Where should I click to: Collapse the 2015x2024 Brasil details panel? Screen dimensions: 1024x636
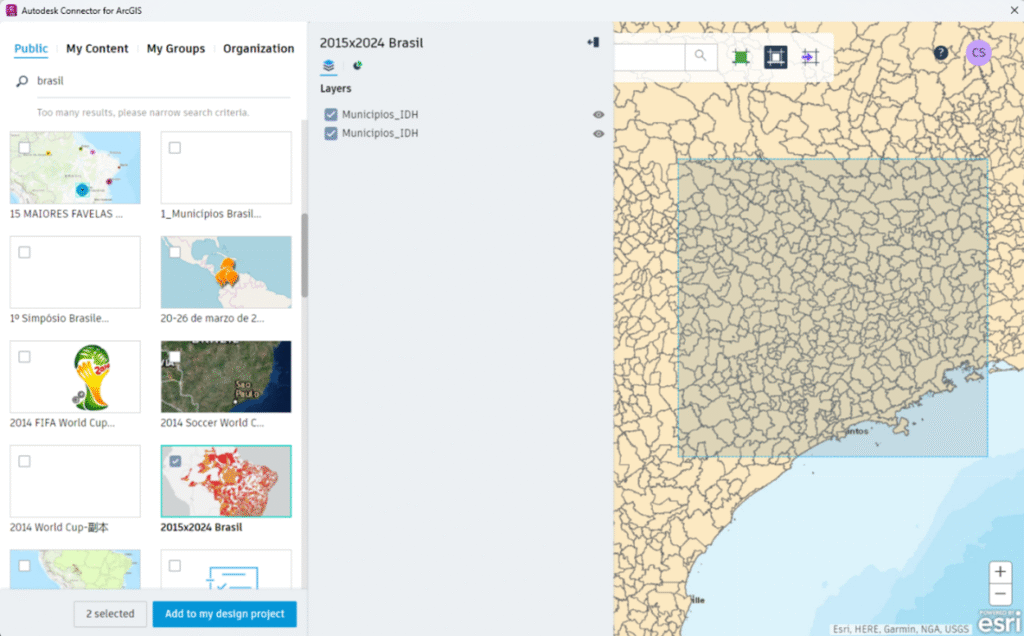[x=593, y=42]
